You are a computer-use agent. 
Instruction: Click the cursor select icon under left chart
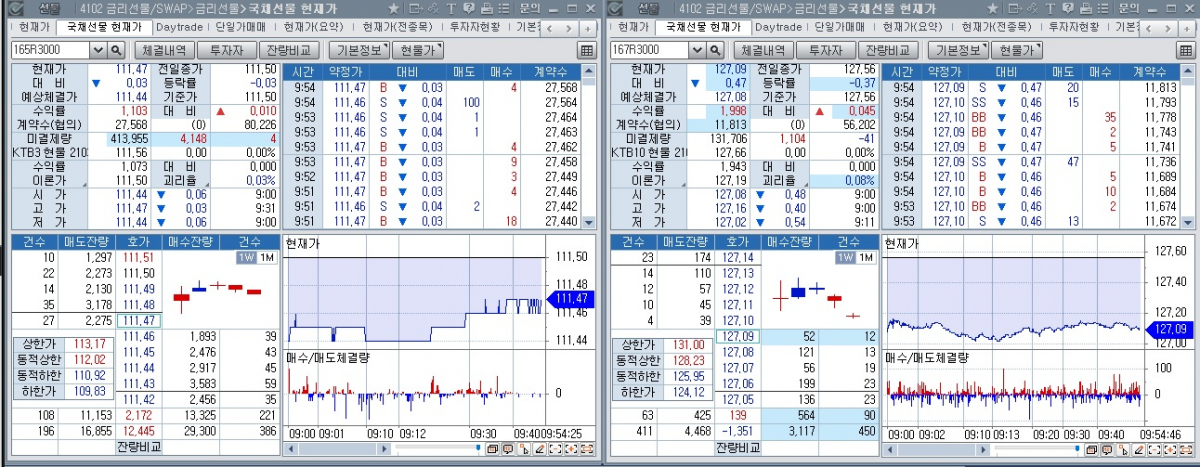523,449
